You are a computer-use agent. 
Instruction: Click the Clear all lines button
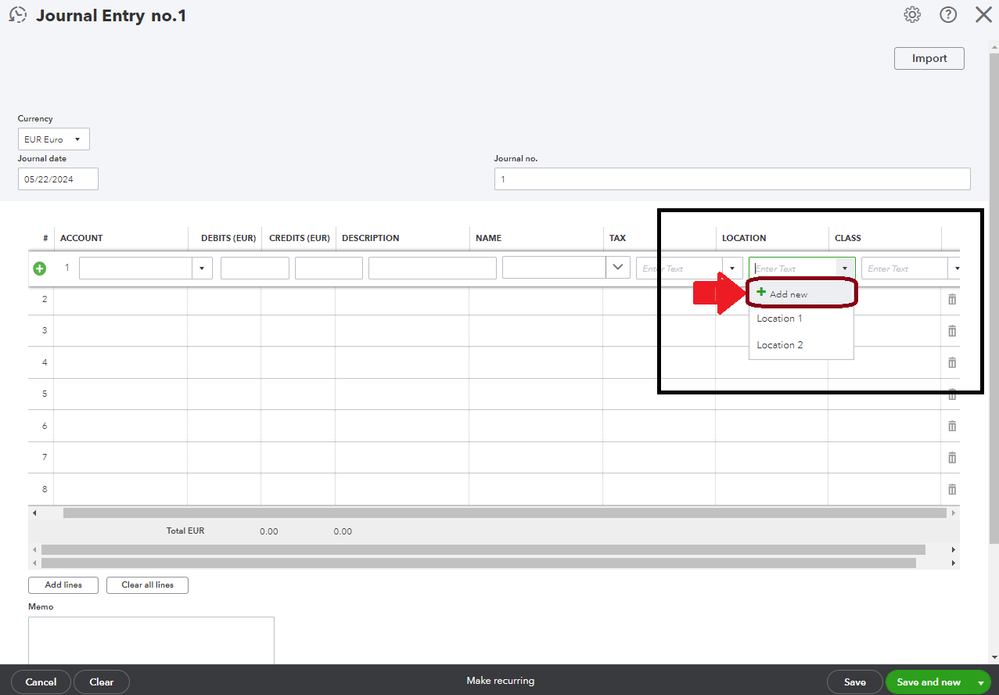[147, 585]
